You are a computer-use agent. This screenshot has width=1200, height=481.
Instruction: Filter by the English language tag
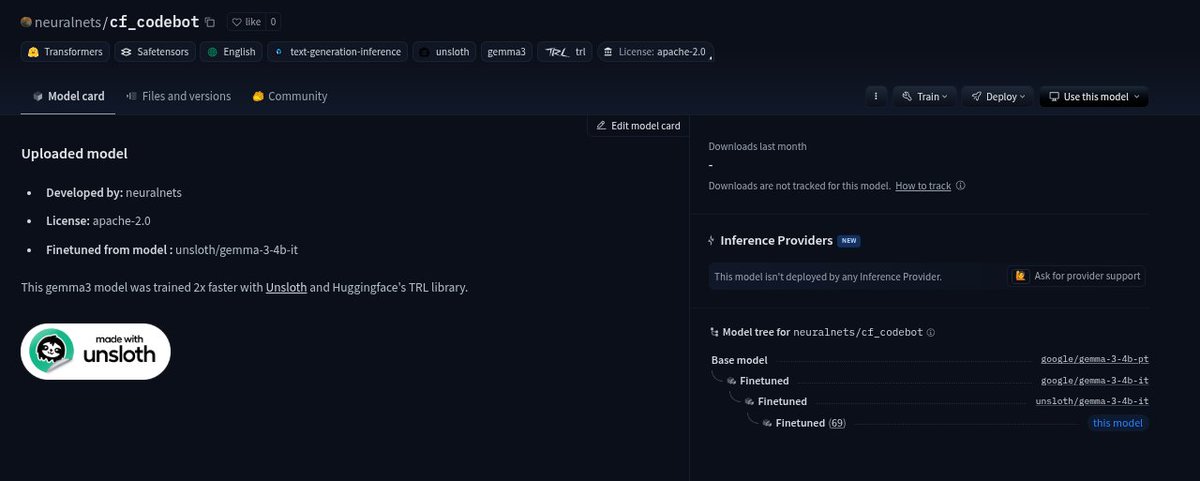coord(231,52)
